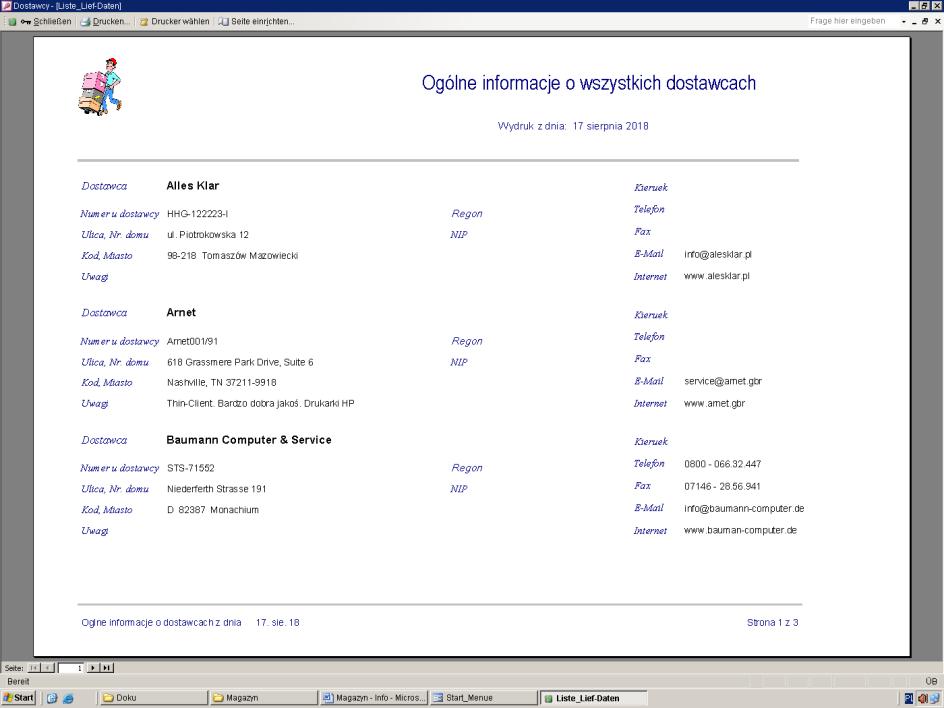Click website 'www.arnet.gbr'

[714, 403]
